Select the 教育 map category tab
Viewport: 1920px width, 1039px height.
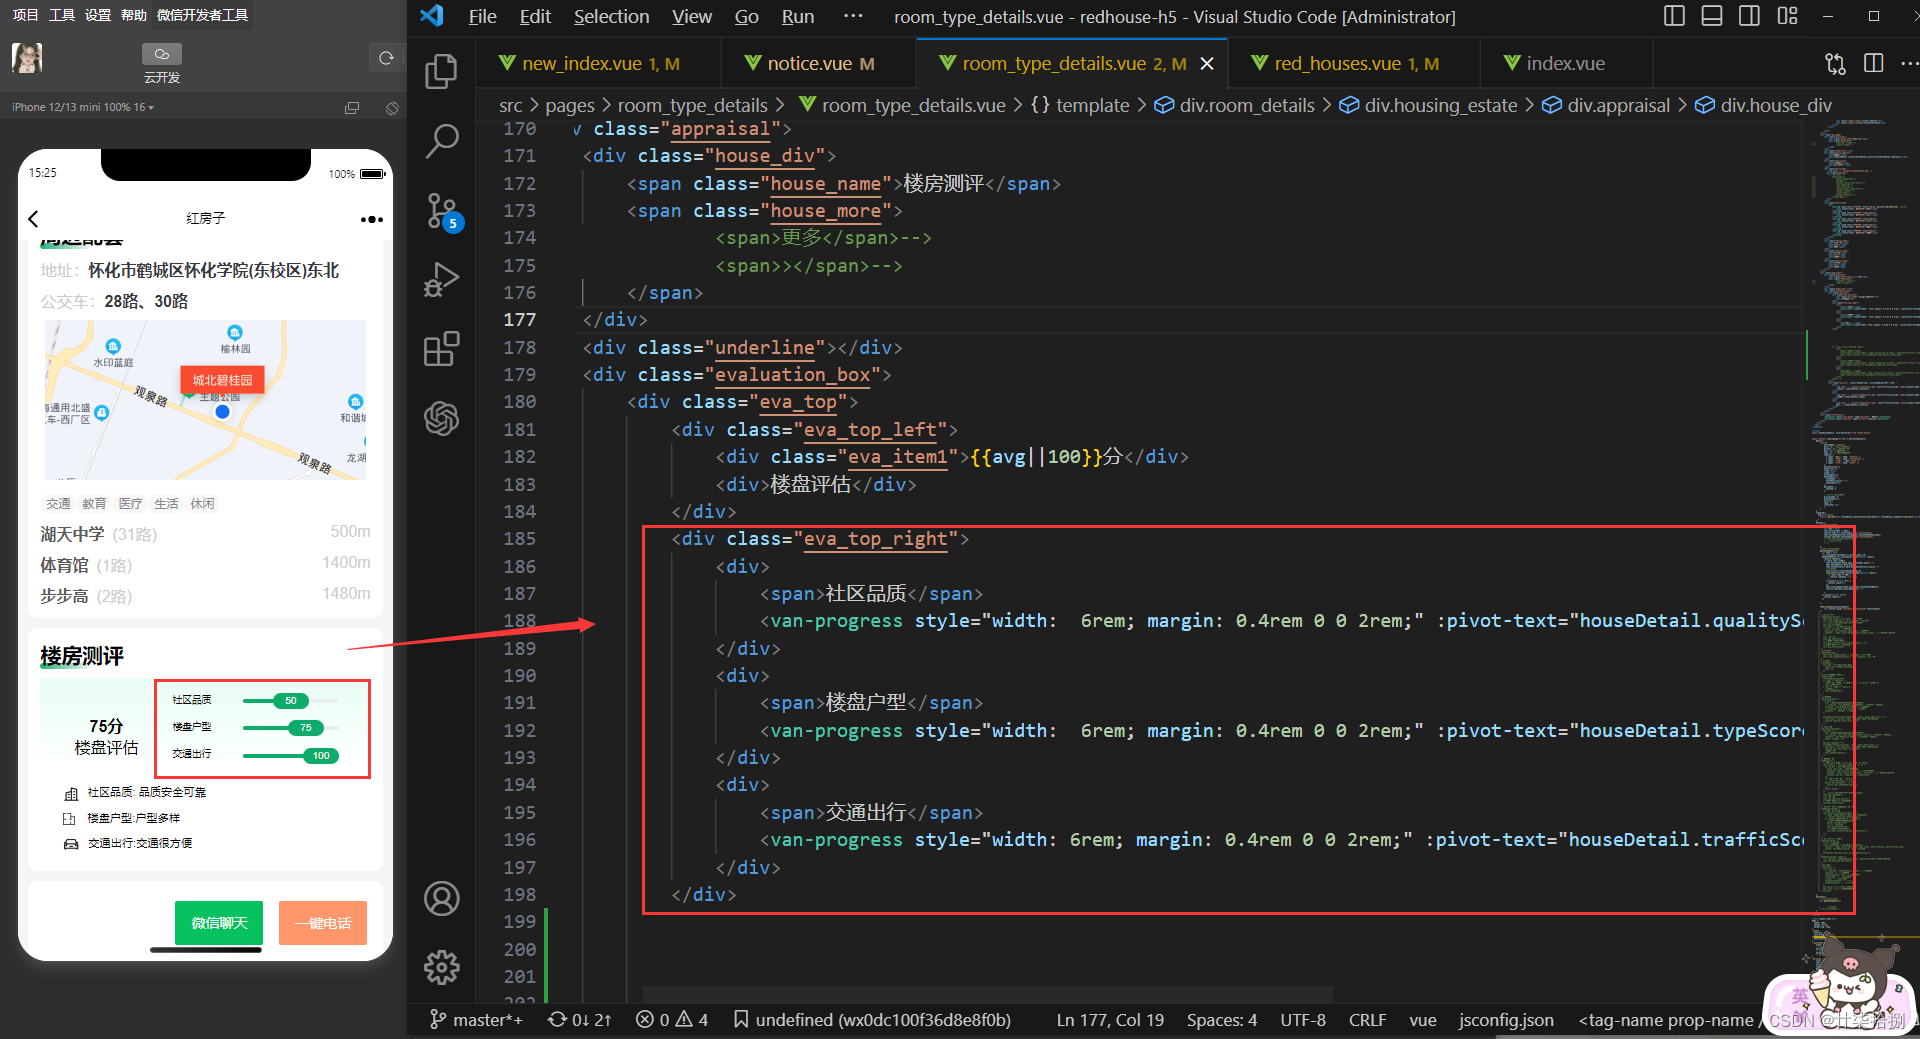[95, 503]
